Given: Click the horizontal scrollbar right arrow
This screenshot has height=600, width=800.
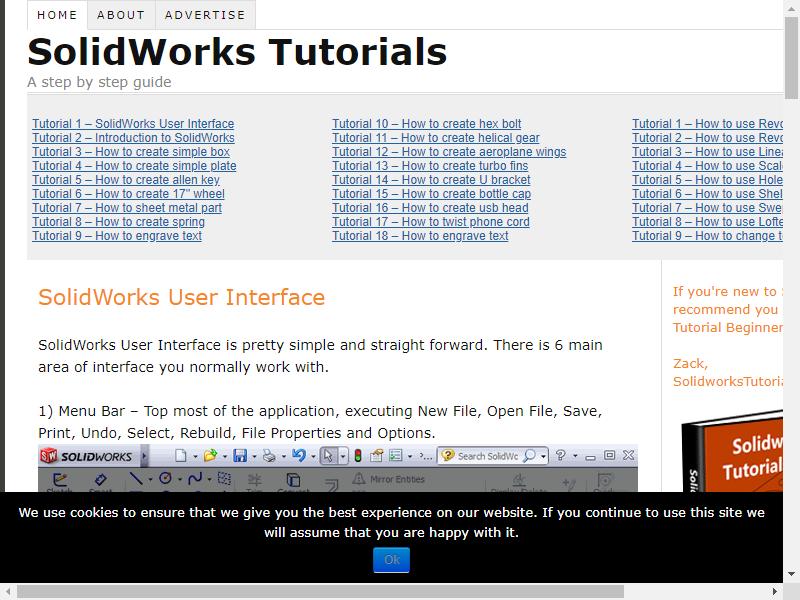Looking at the screenshot, I should point(775,592).
